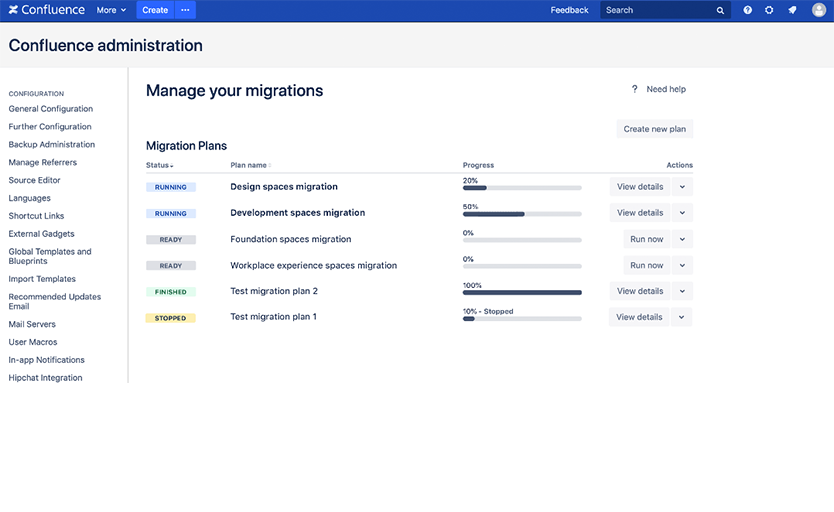Click the Create button
The height and width of the screenshot is (512, 834).
coord(155,10)
